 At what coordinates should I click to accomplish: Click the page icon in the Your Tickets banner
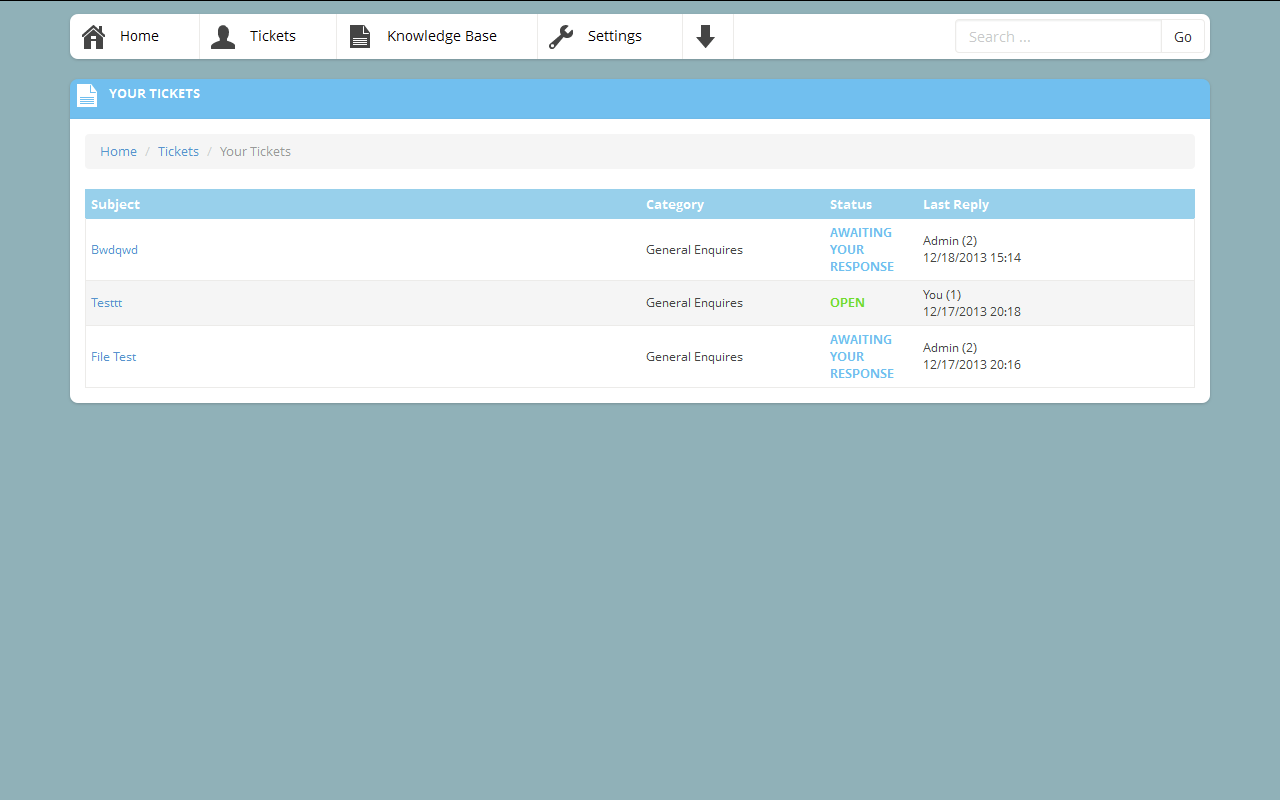click(x=86, y=94)
